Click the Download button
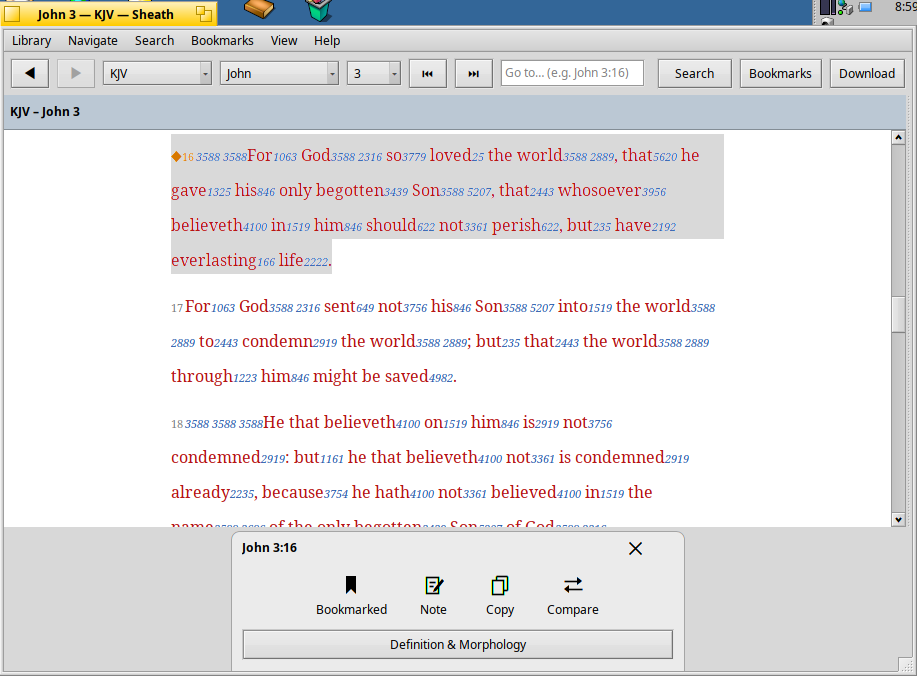 pyautogui.click(x=867, y=74)
